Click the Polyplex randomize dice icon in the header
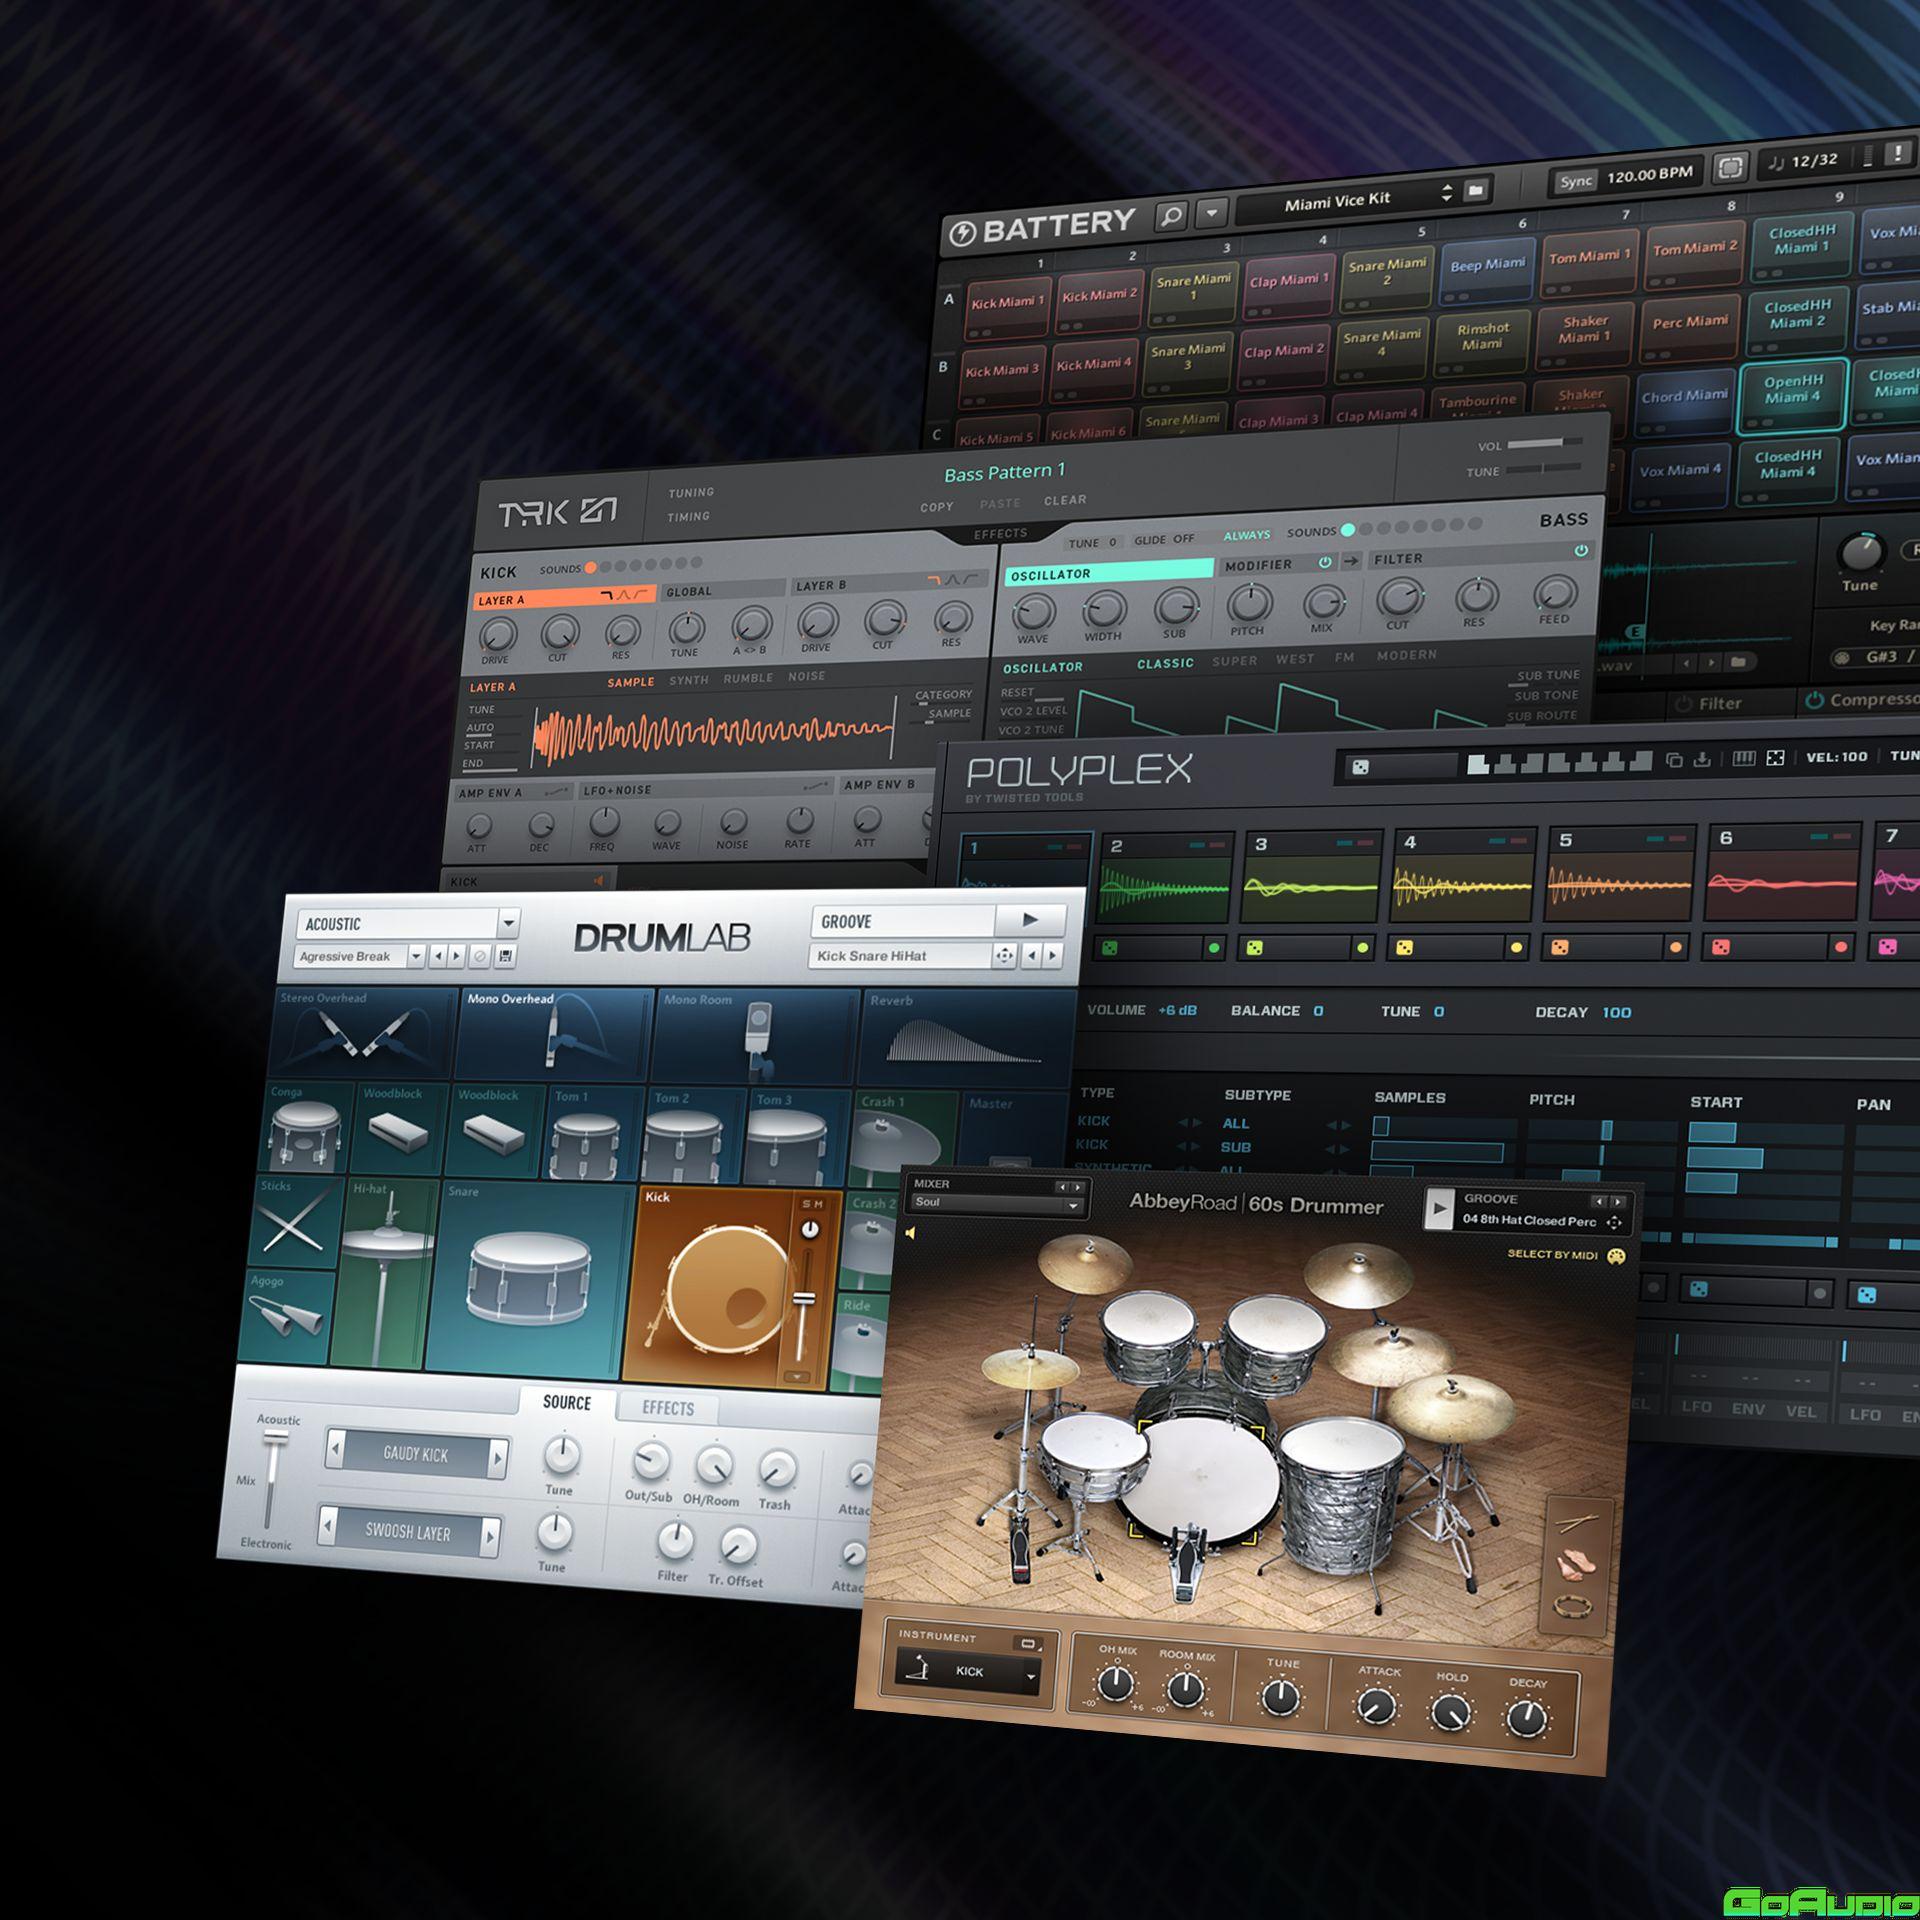The height and width of the screenshot is (1920, 1920). pos(1360,767)
